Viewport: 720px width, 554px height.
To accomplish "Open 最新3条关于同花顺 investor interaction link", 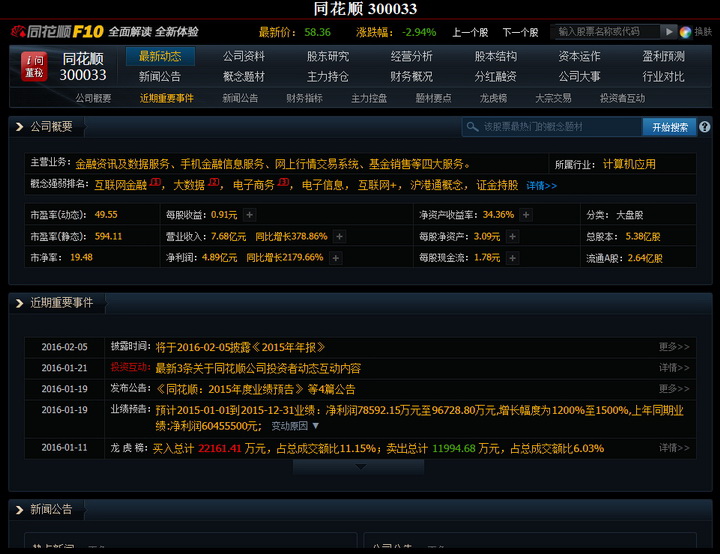I will pyautogui.click(x=258, y=368).
